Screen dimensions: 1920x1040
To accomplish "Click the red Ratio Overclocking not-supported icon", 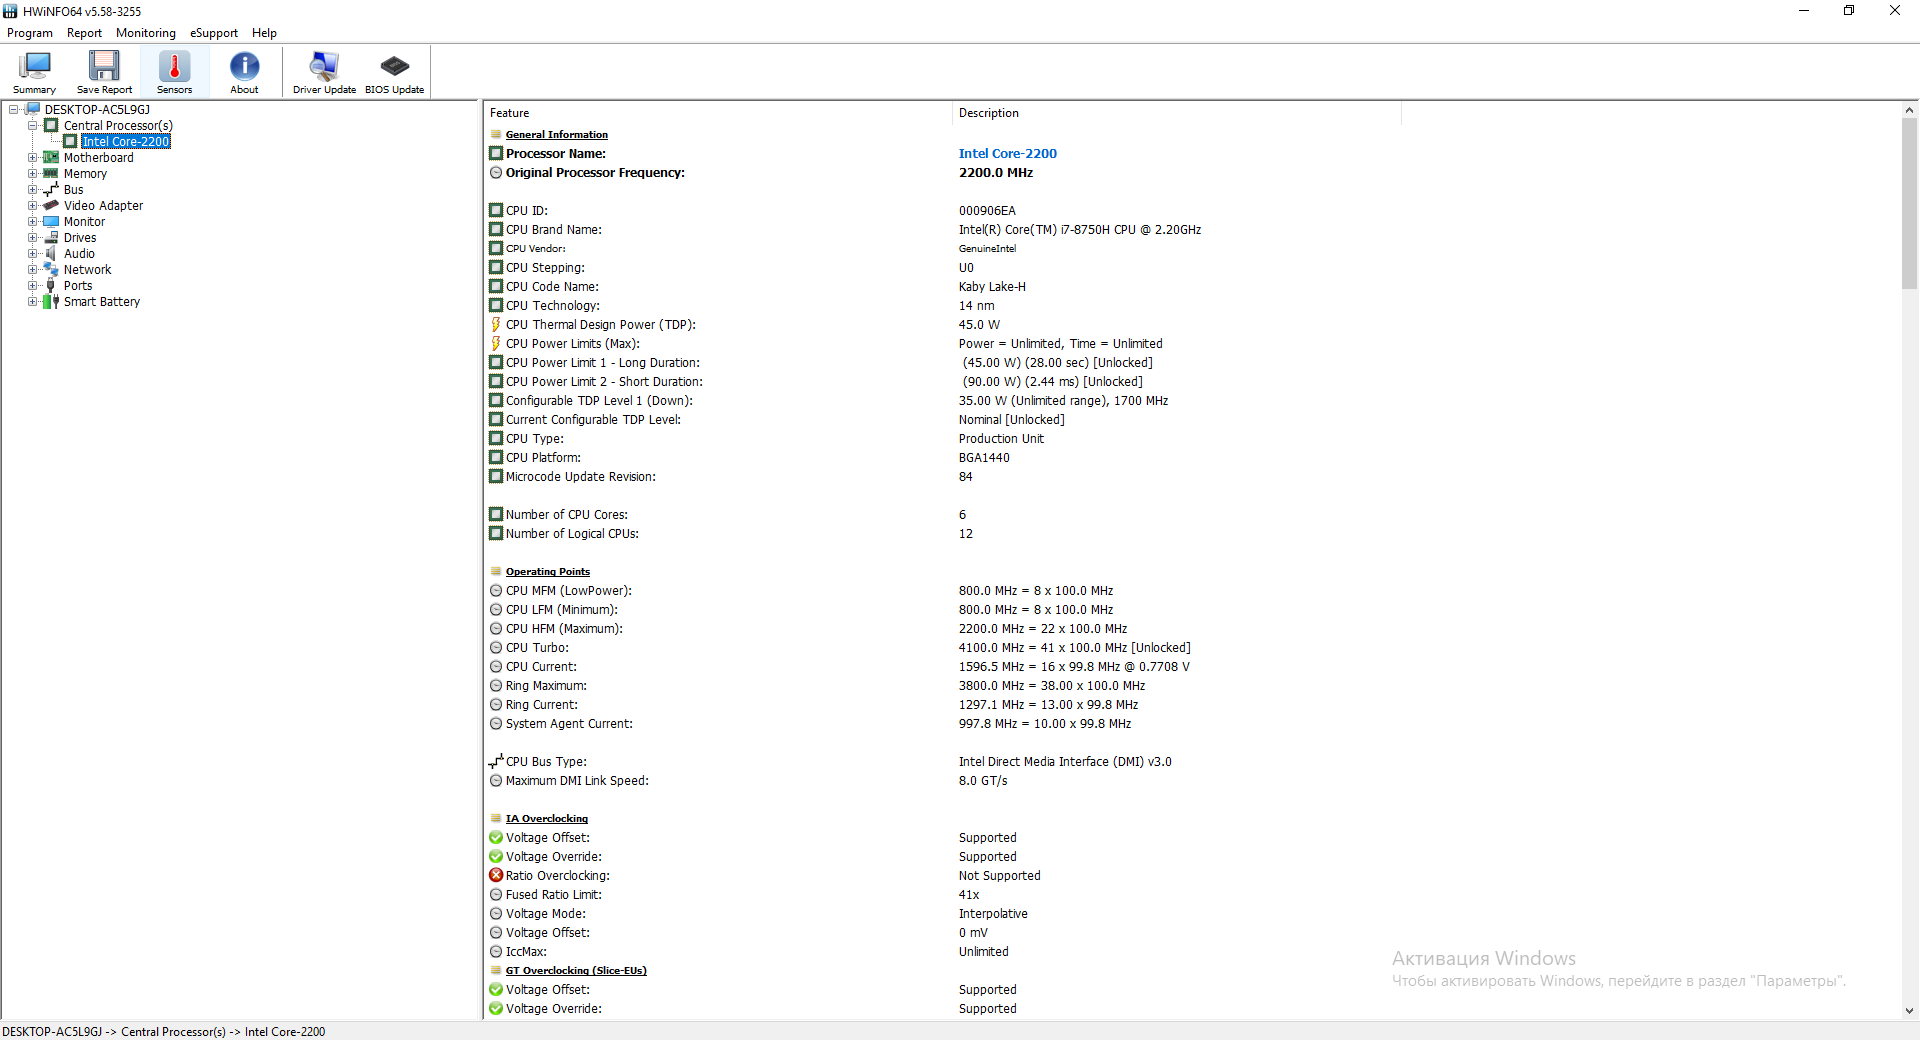I will coord(496,876).
